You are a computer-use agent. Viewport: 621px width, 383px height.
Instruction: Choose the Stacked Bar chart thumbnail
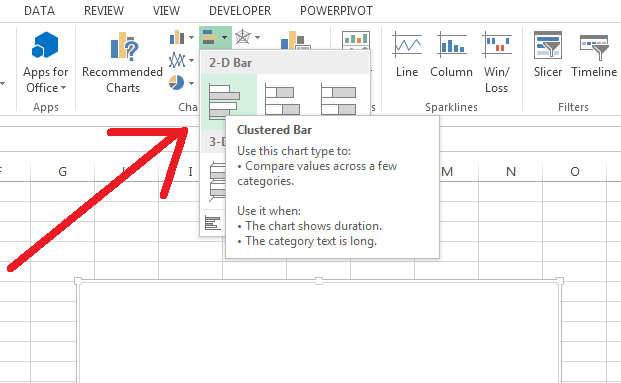tap(282, 98)
